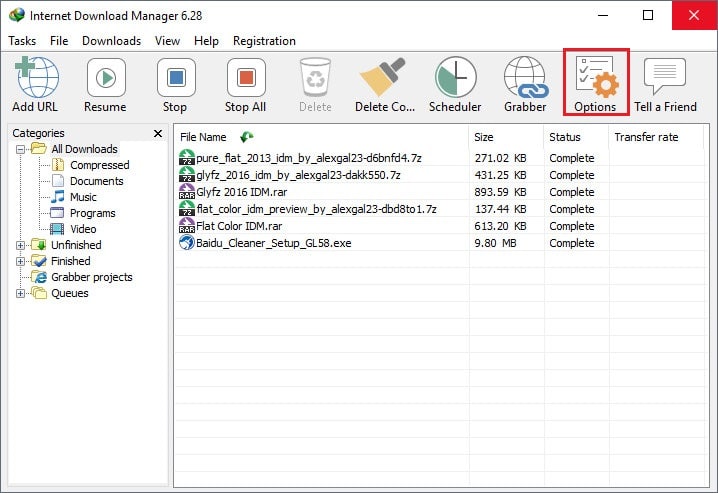Select All Downloads category
This screenshot has width=718, height=493.
84,149
